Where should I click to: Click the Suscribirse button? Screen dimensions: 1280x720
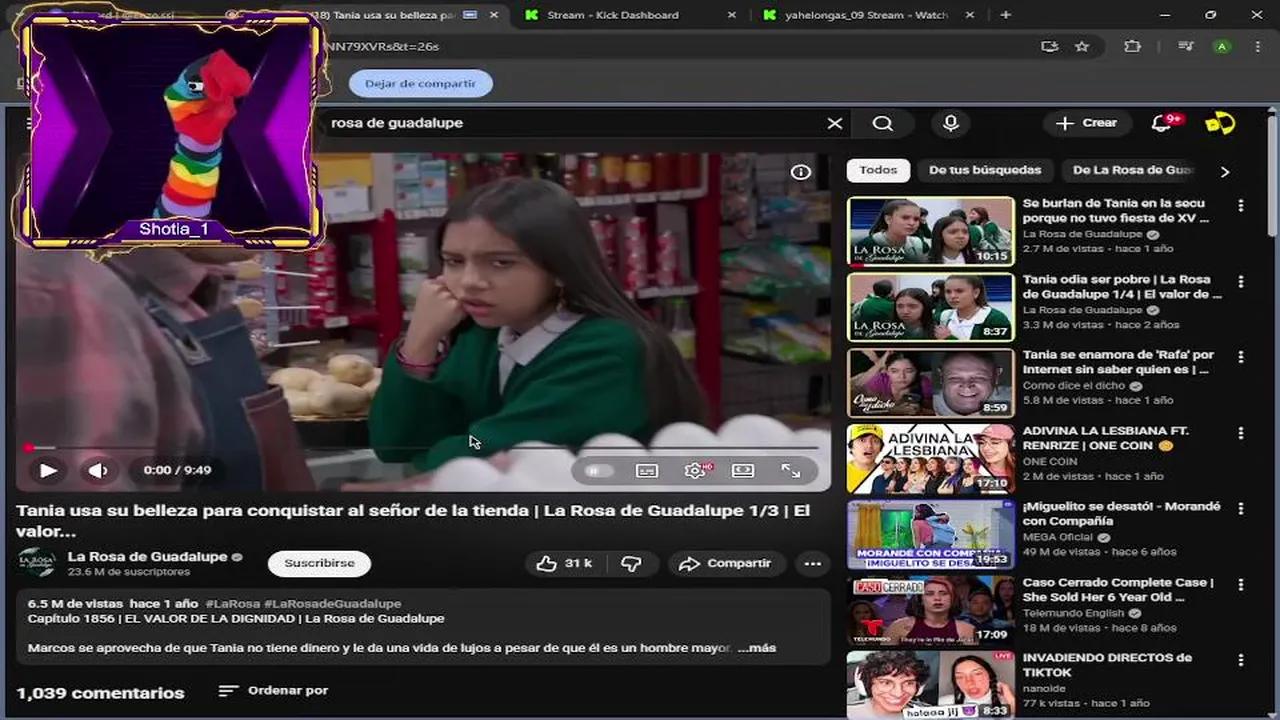pyautogui.click(x=319, y=563)
